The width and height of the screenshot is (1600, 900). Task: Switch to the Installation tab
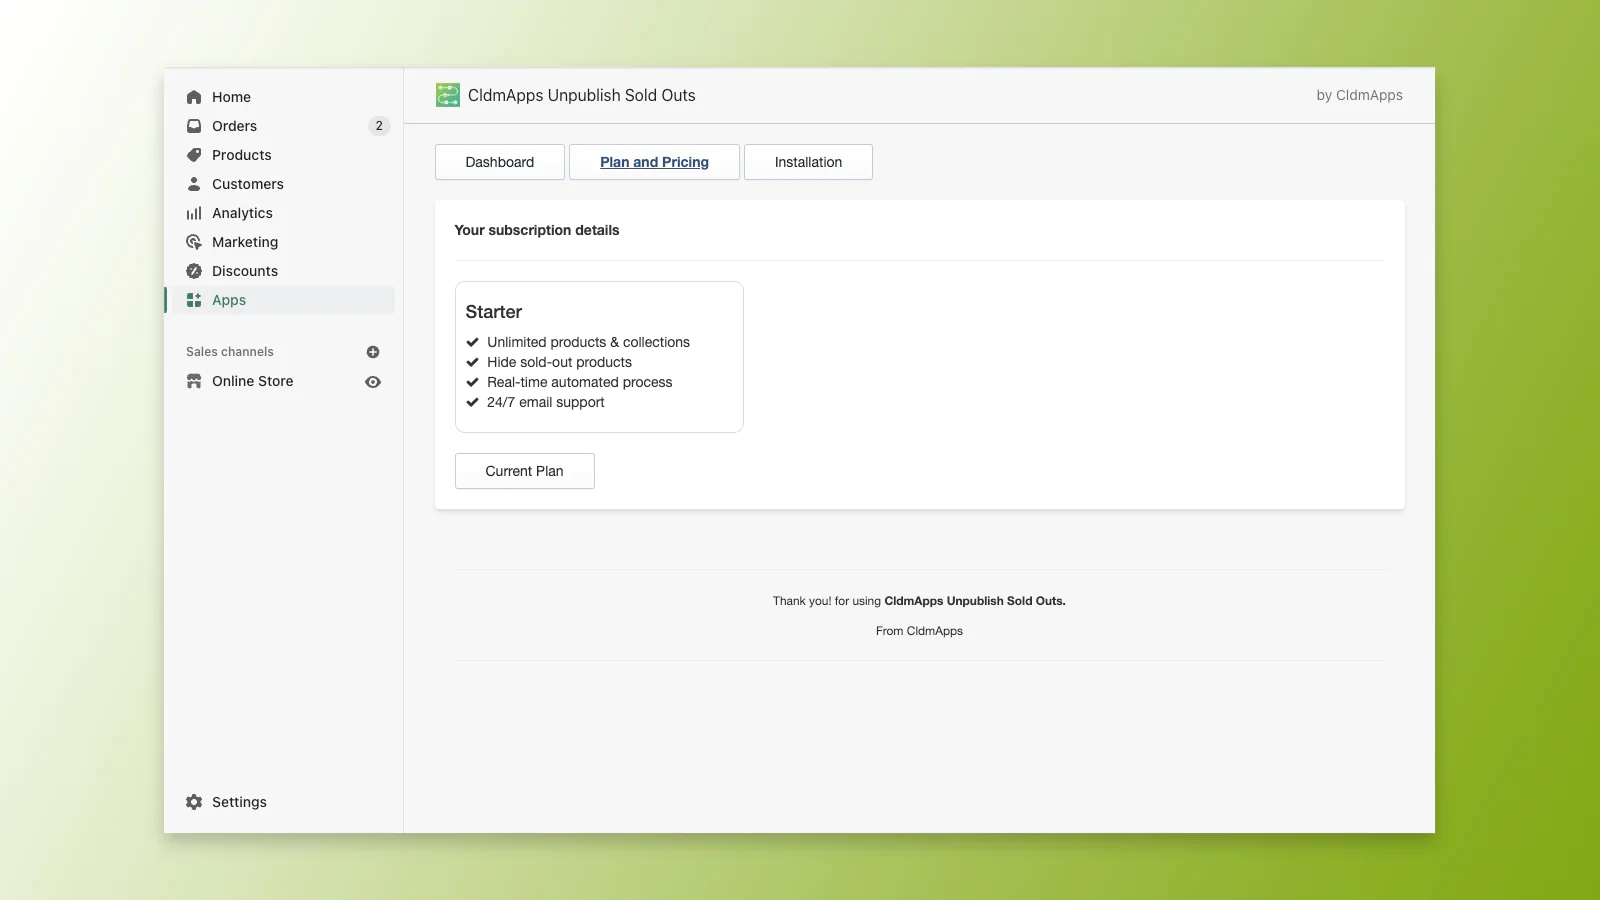pos(808,162)
